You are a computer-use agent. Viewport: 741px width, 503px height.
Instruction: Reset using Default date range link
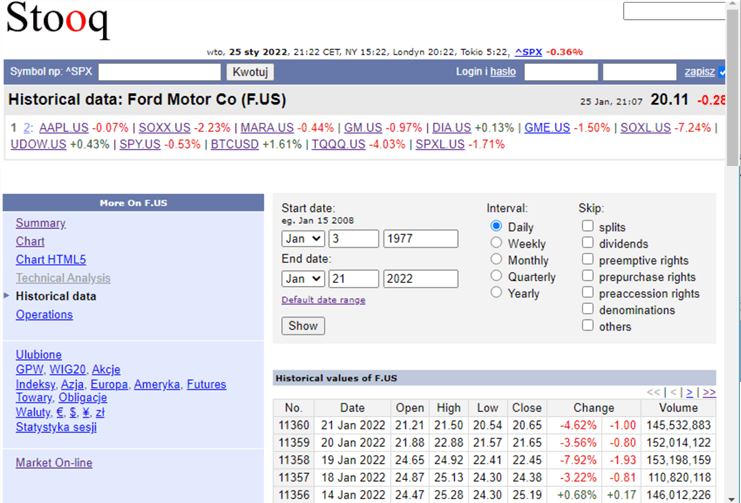click(x=323, y=300)
